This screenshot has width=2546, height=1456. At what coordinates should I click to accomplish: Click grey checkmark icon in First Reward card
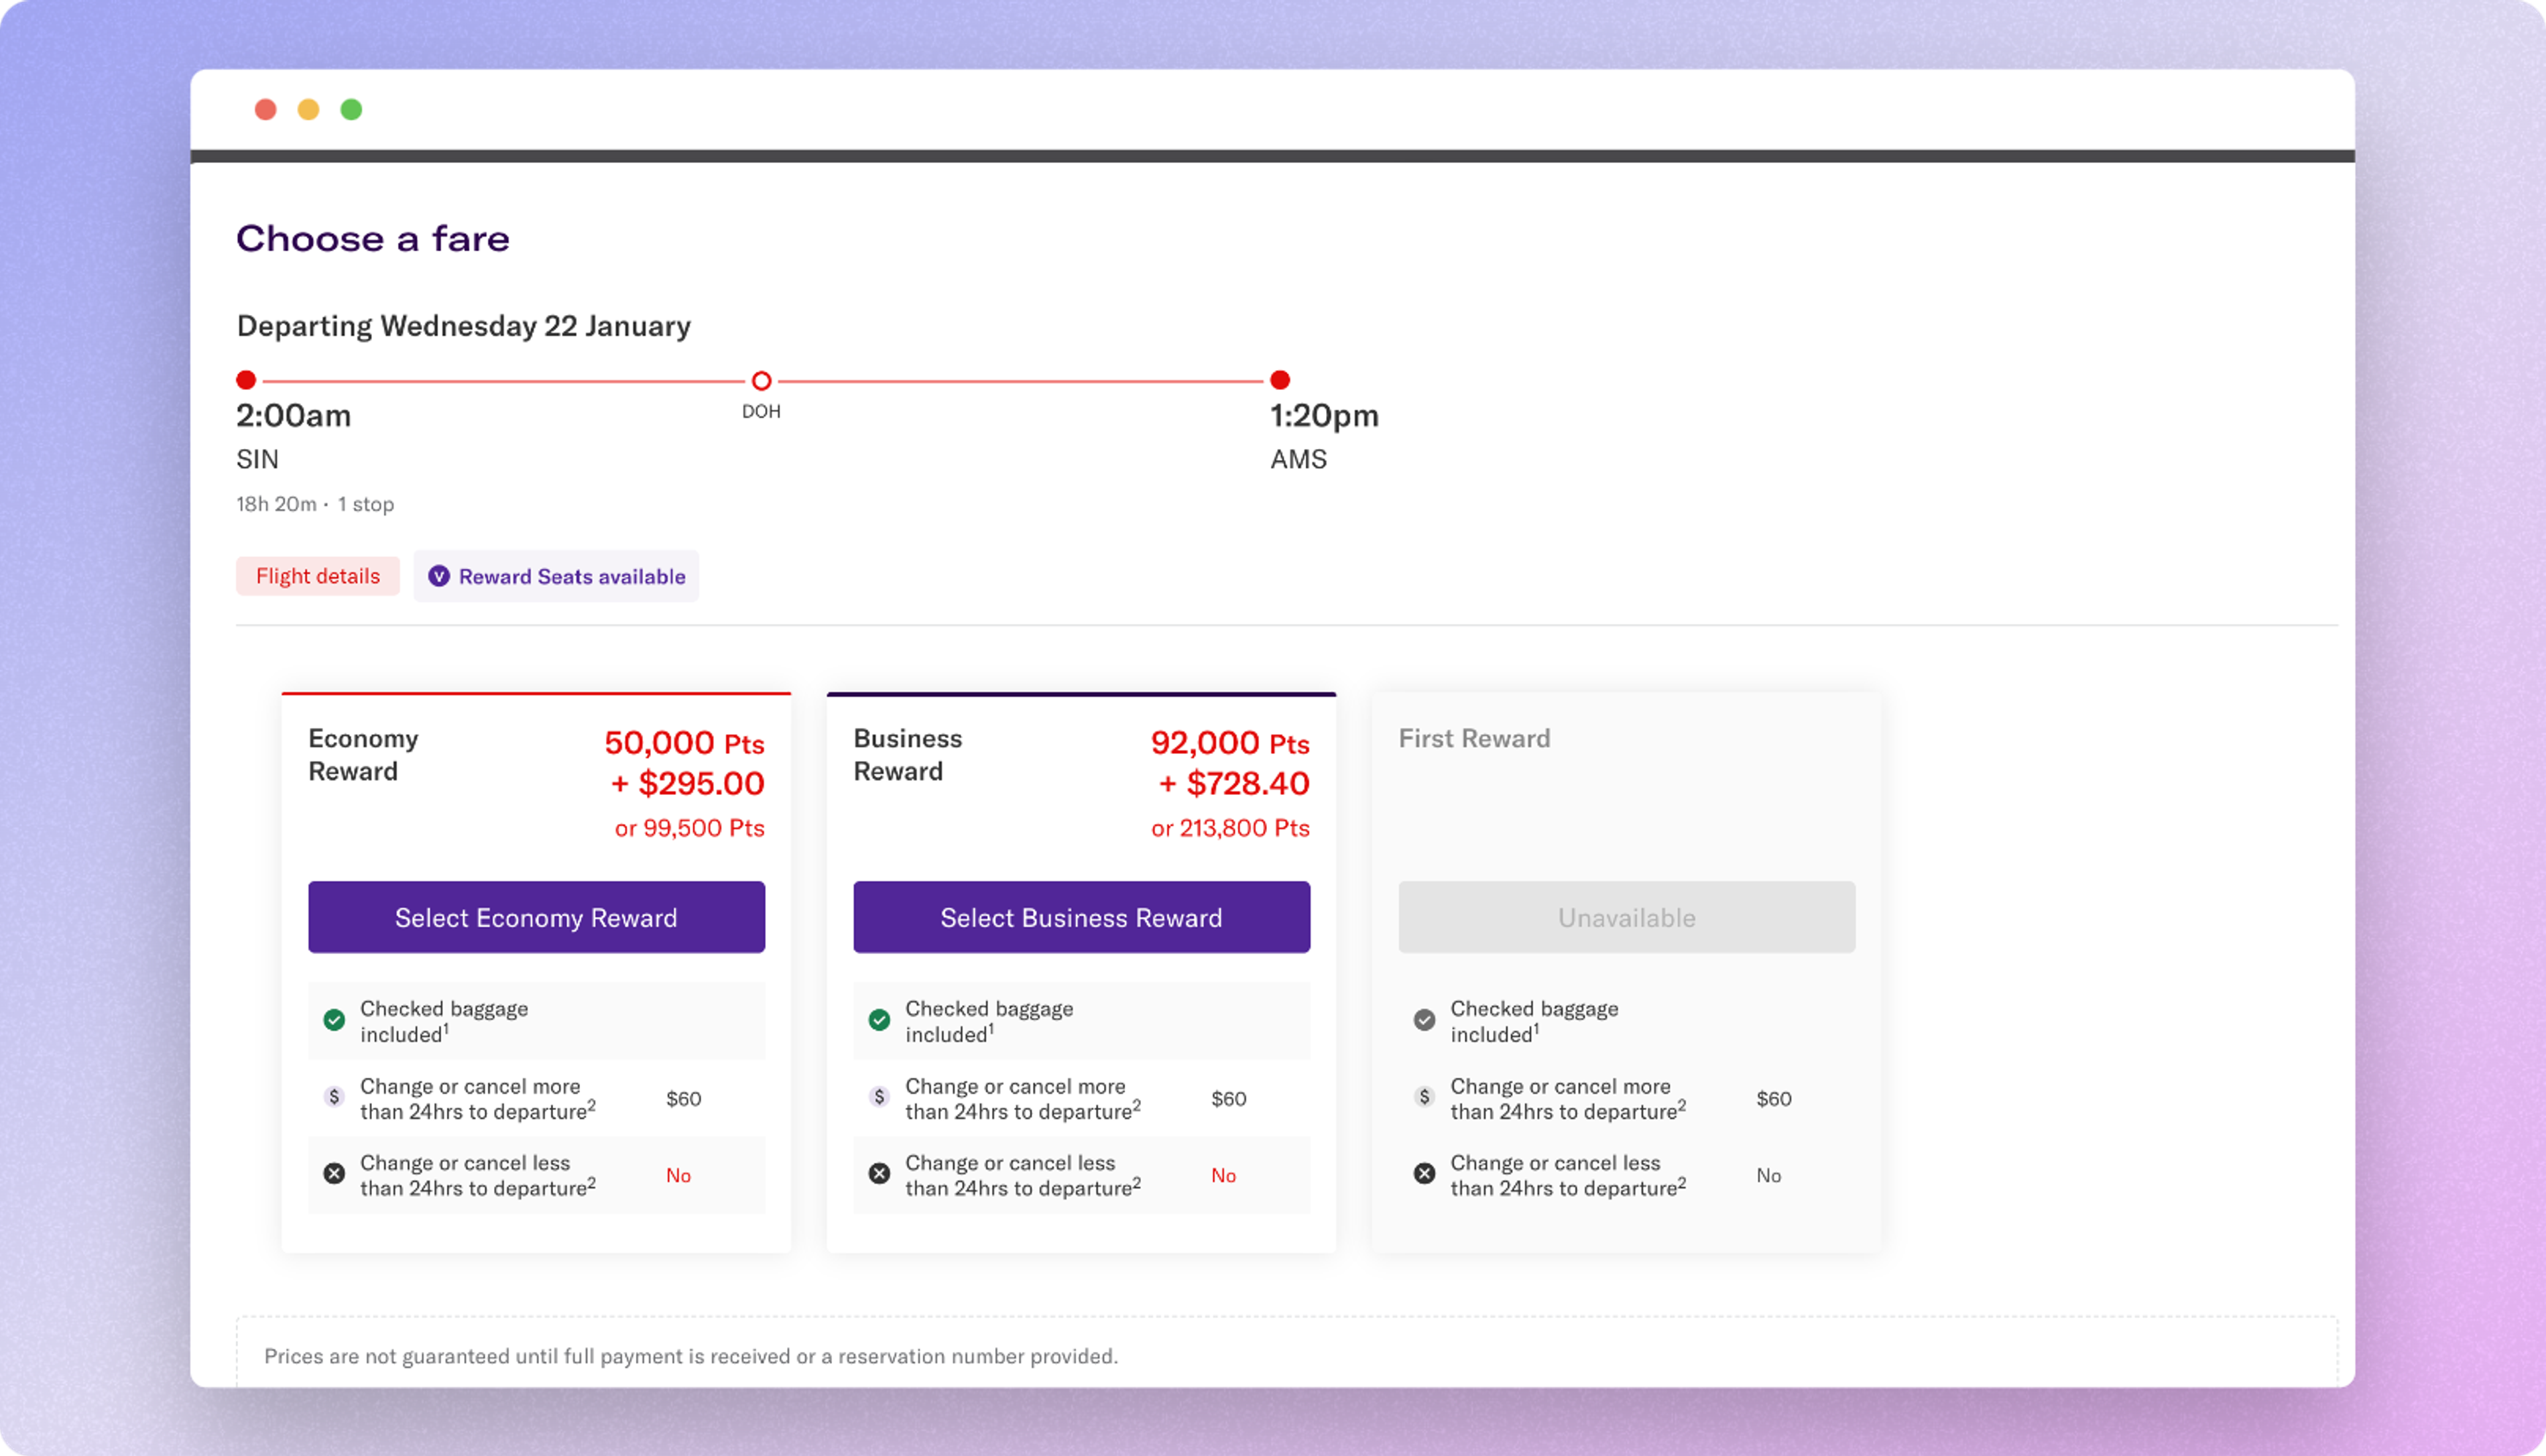click(1424, 1020)
